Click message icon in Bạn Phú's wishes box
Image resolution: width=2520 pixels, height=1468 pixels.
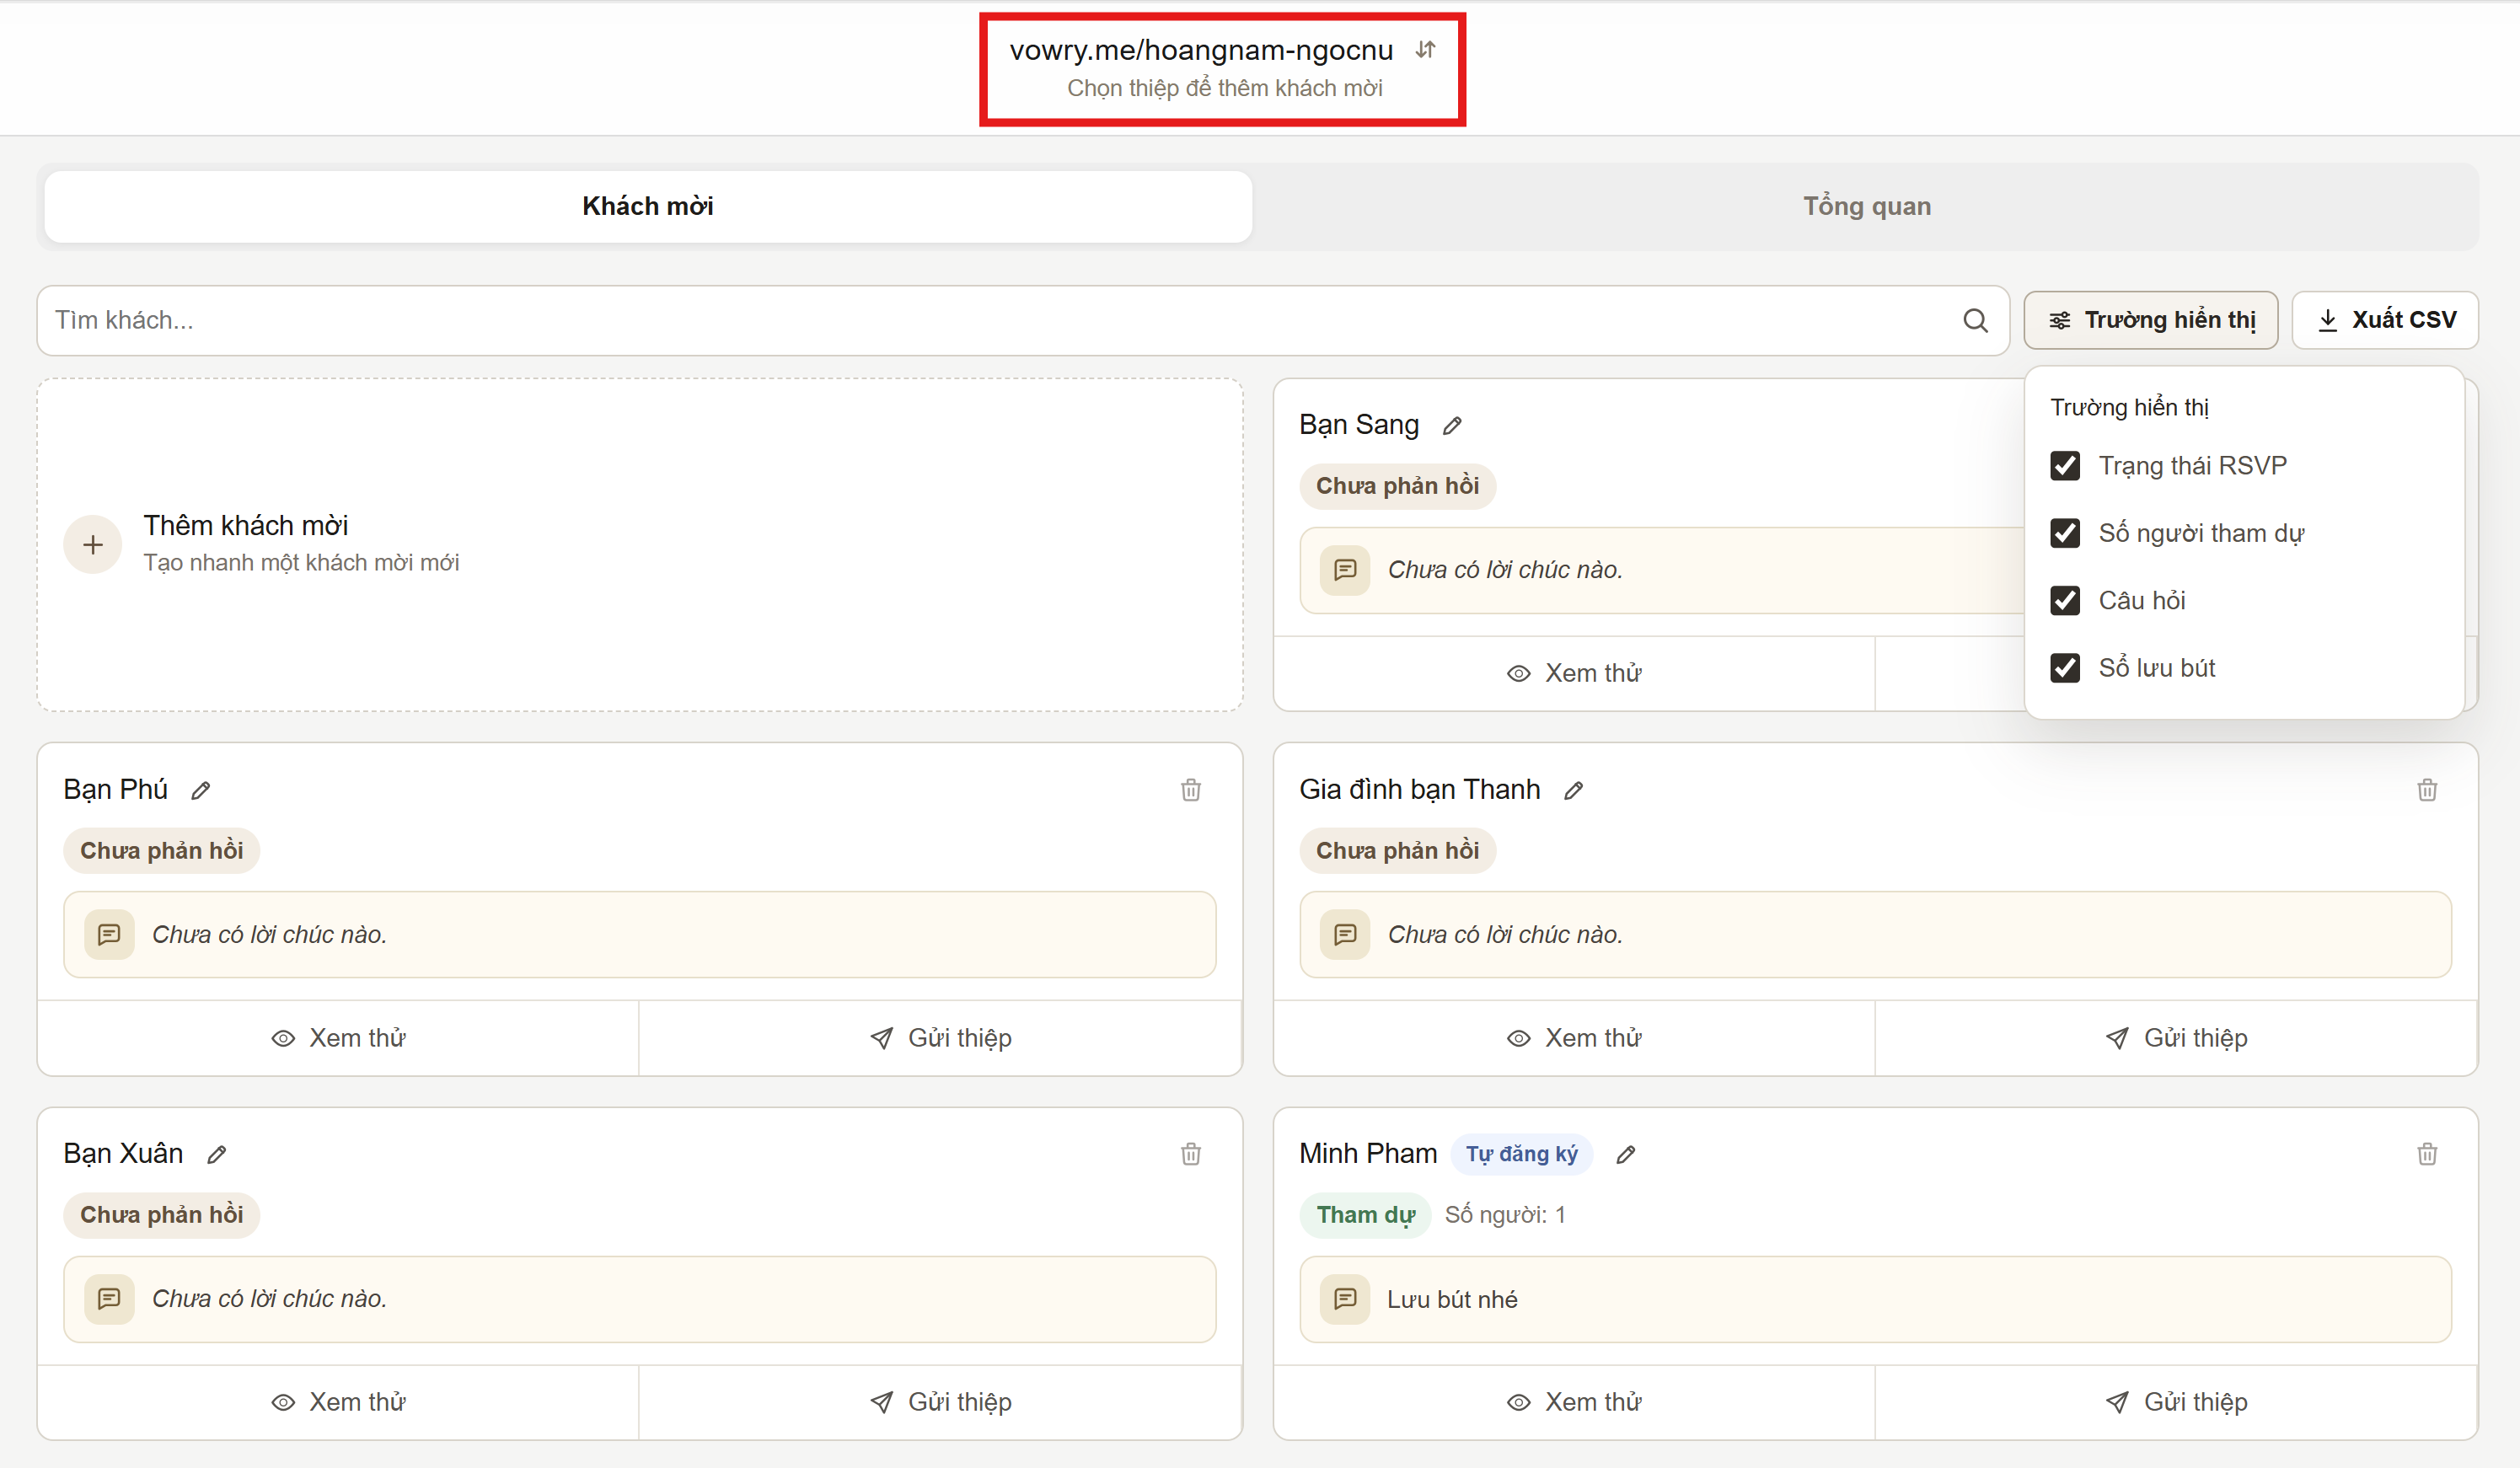click(109, 935)
